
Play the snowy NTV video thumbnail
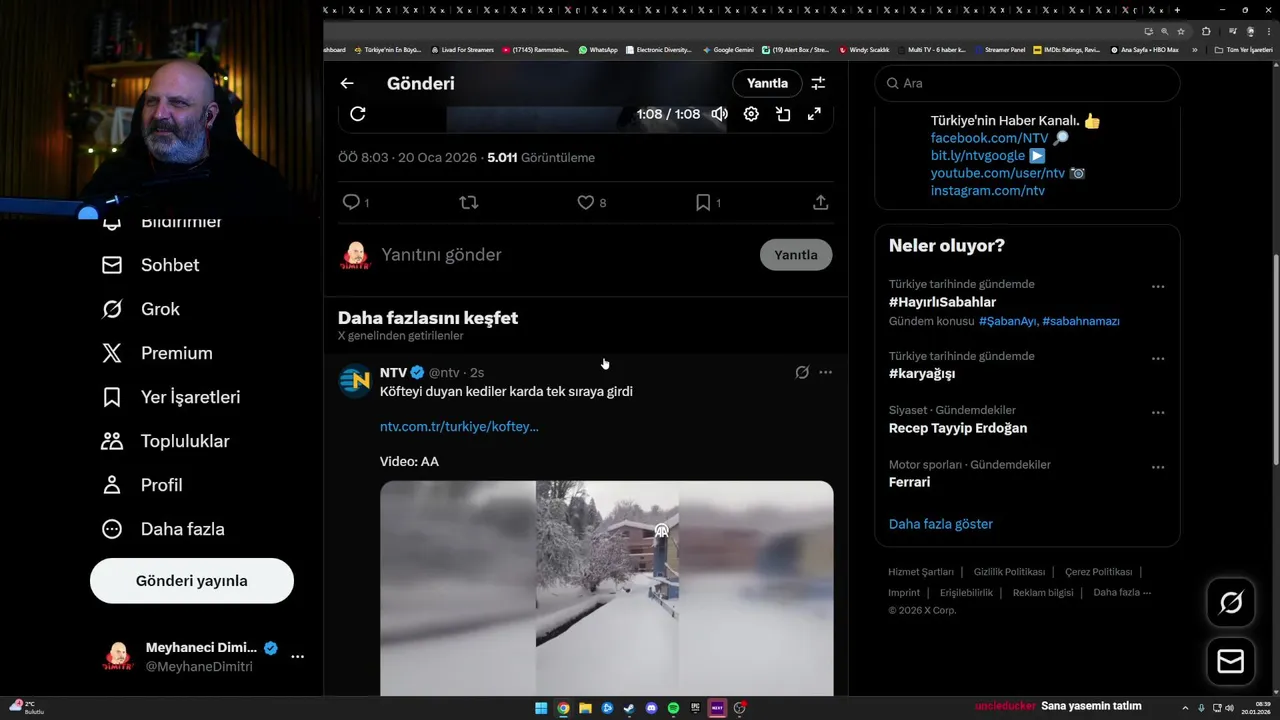tap(606, 588)
